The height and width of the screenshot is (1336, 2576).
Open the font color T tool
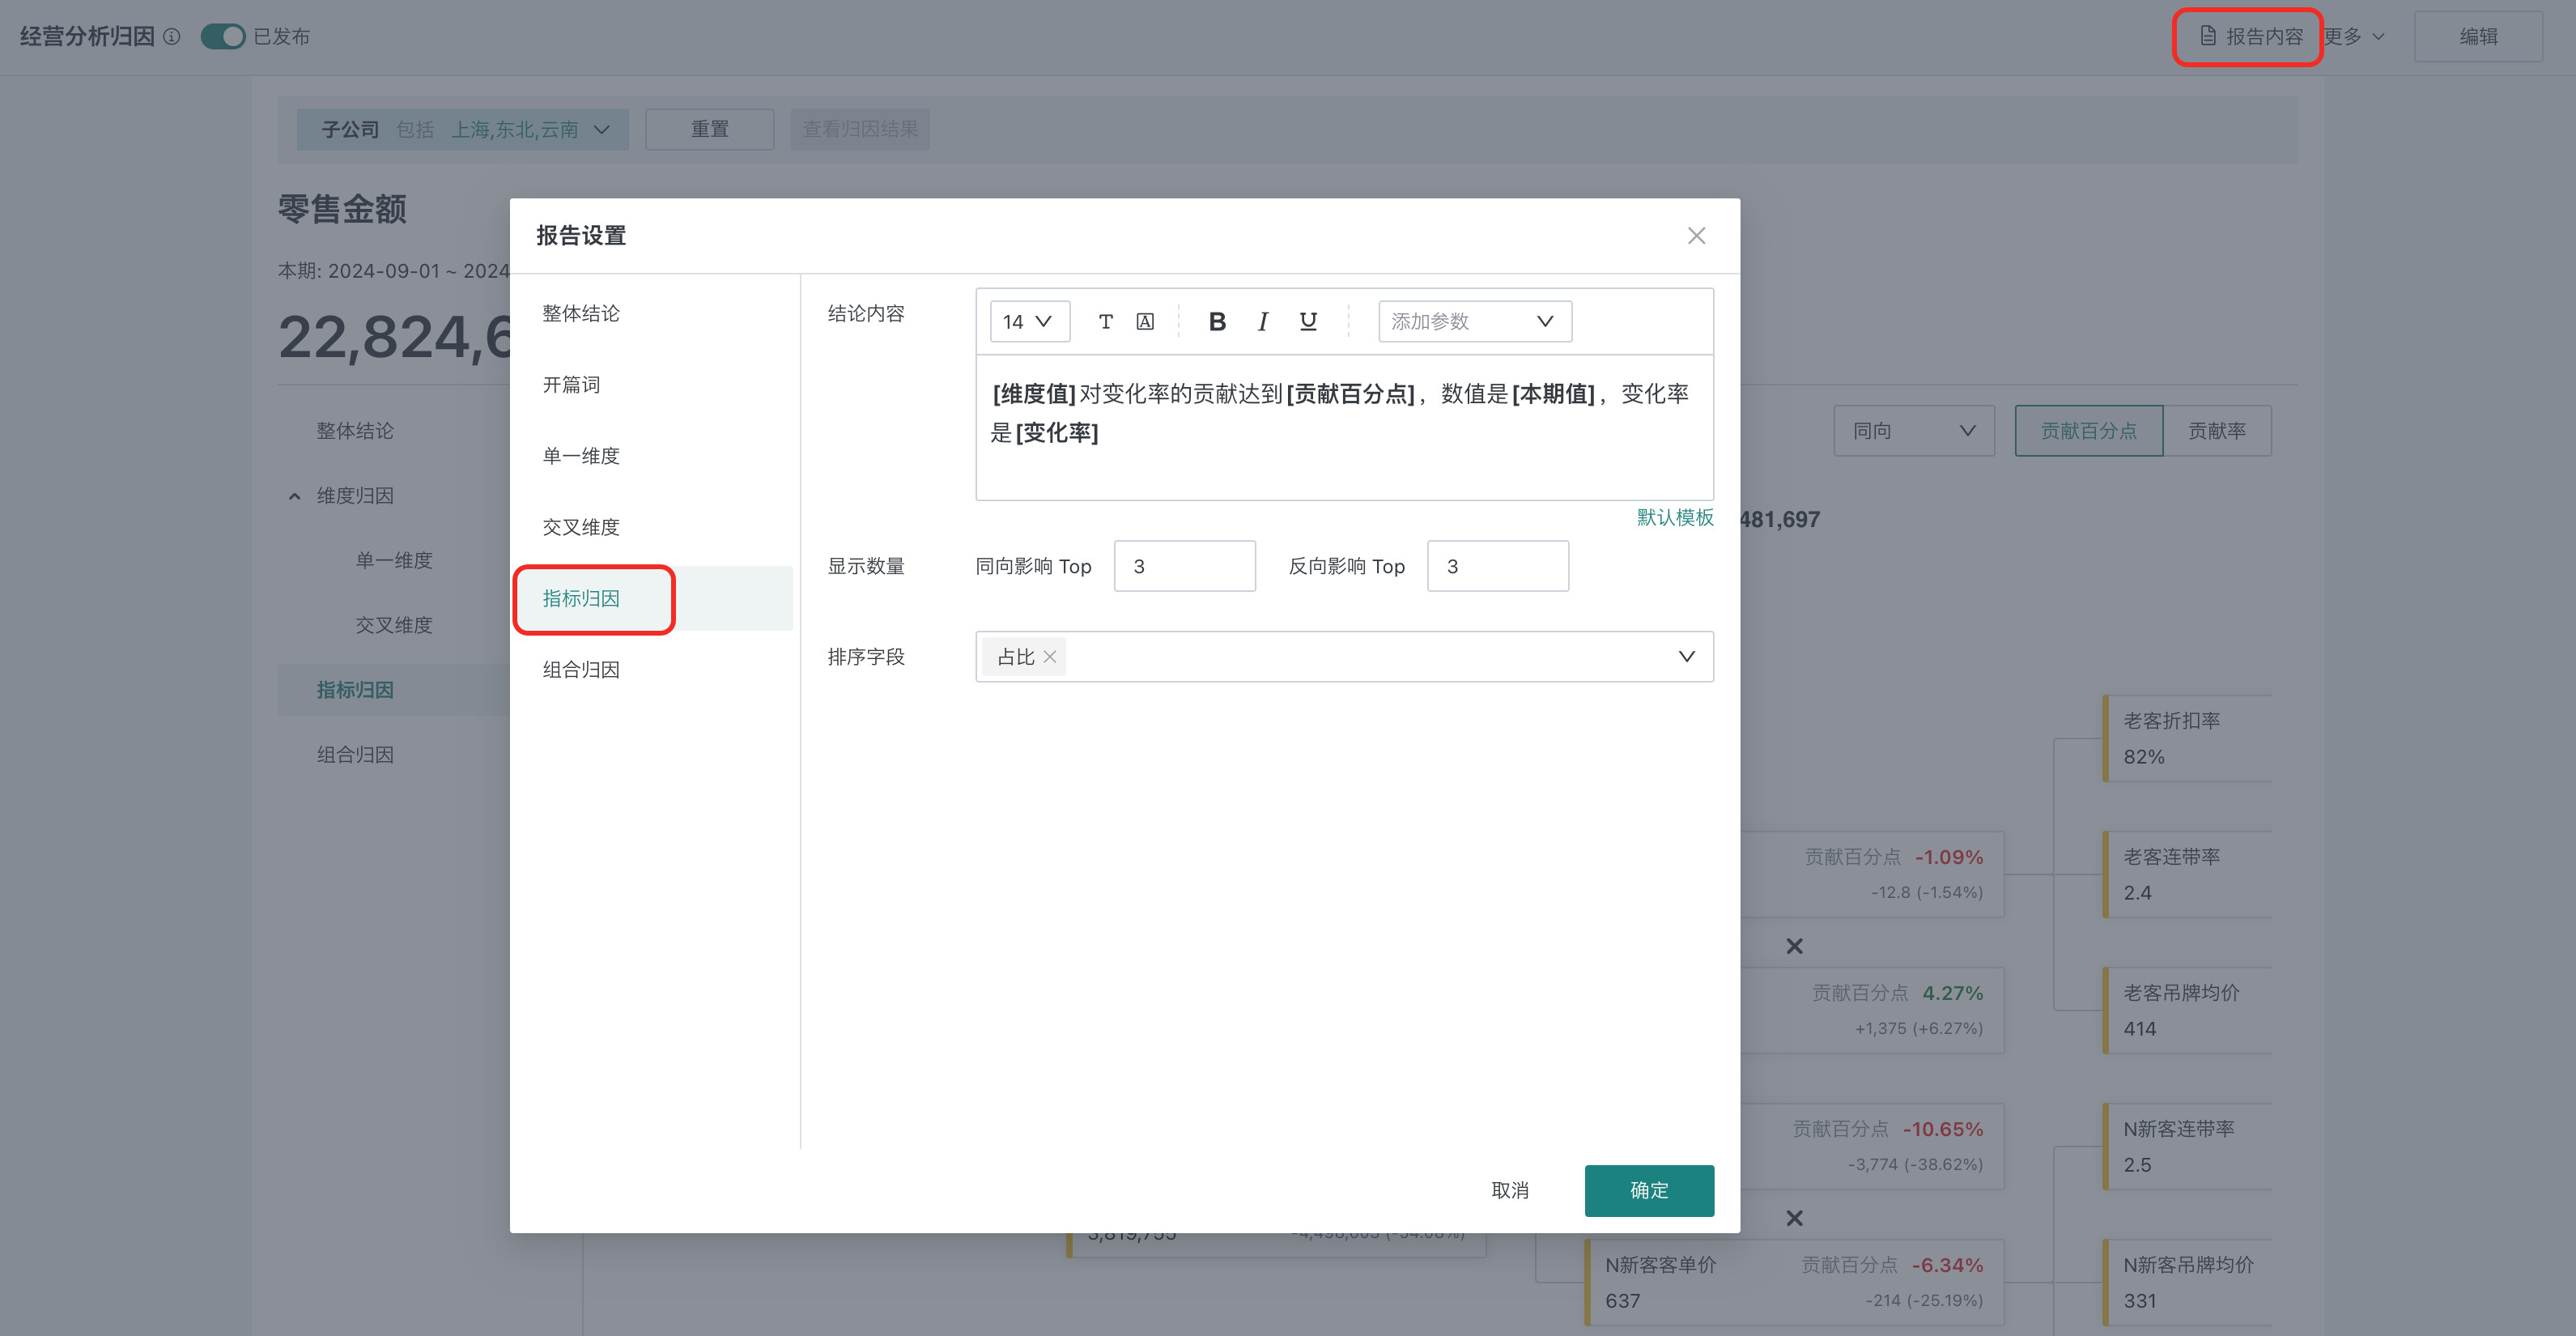click(1105, 321)
